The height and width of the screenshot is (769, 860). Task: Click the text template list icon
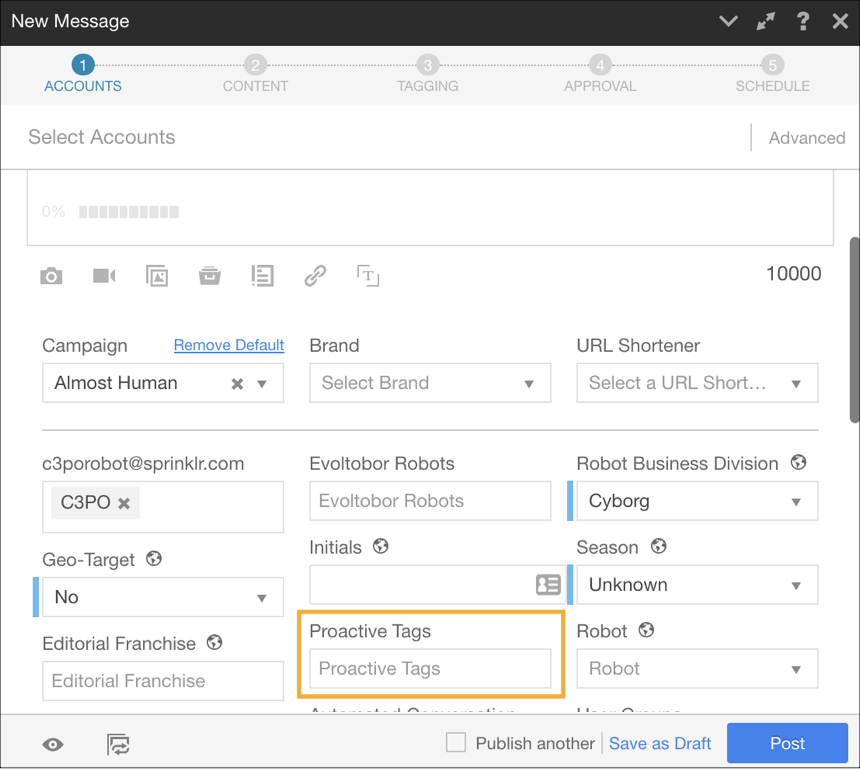point(262,276)
